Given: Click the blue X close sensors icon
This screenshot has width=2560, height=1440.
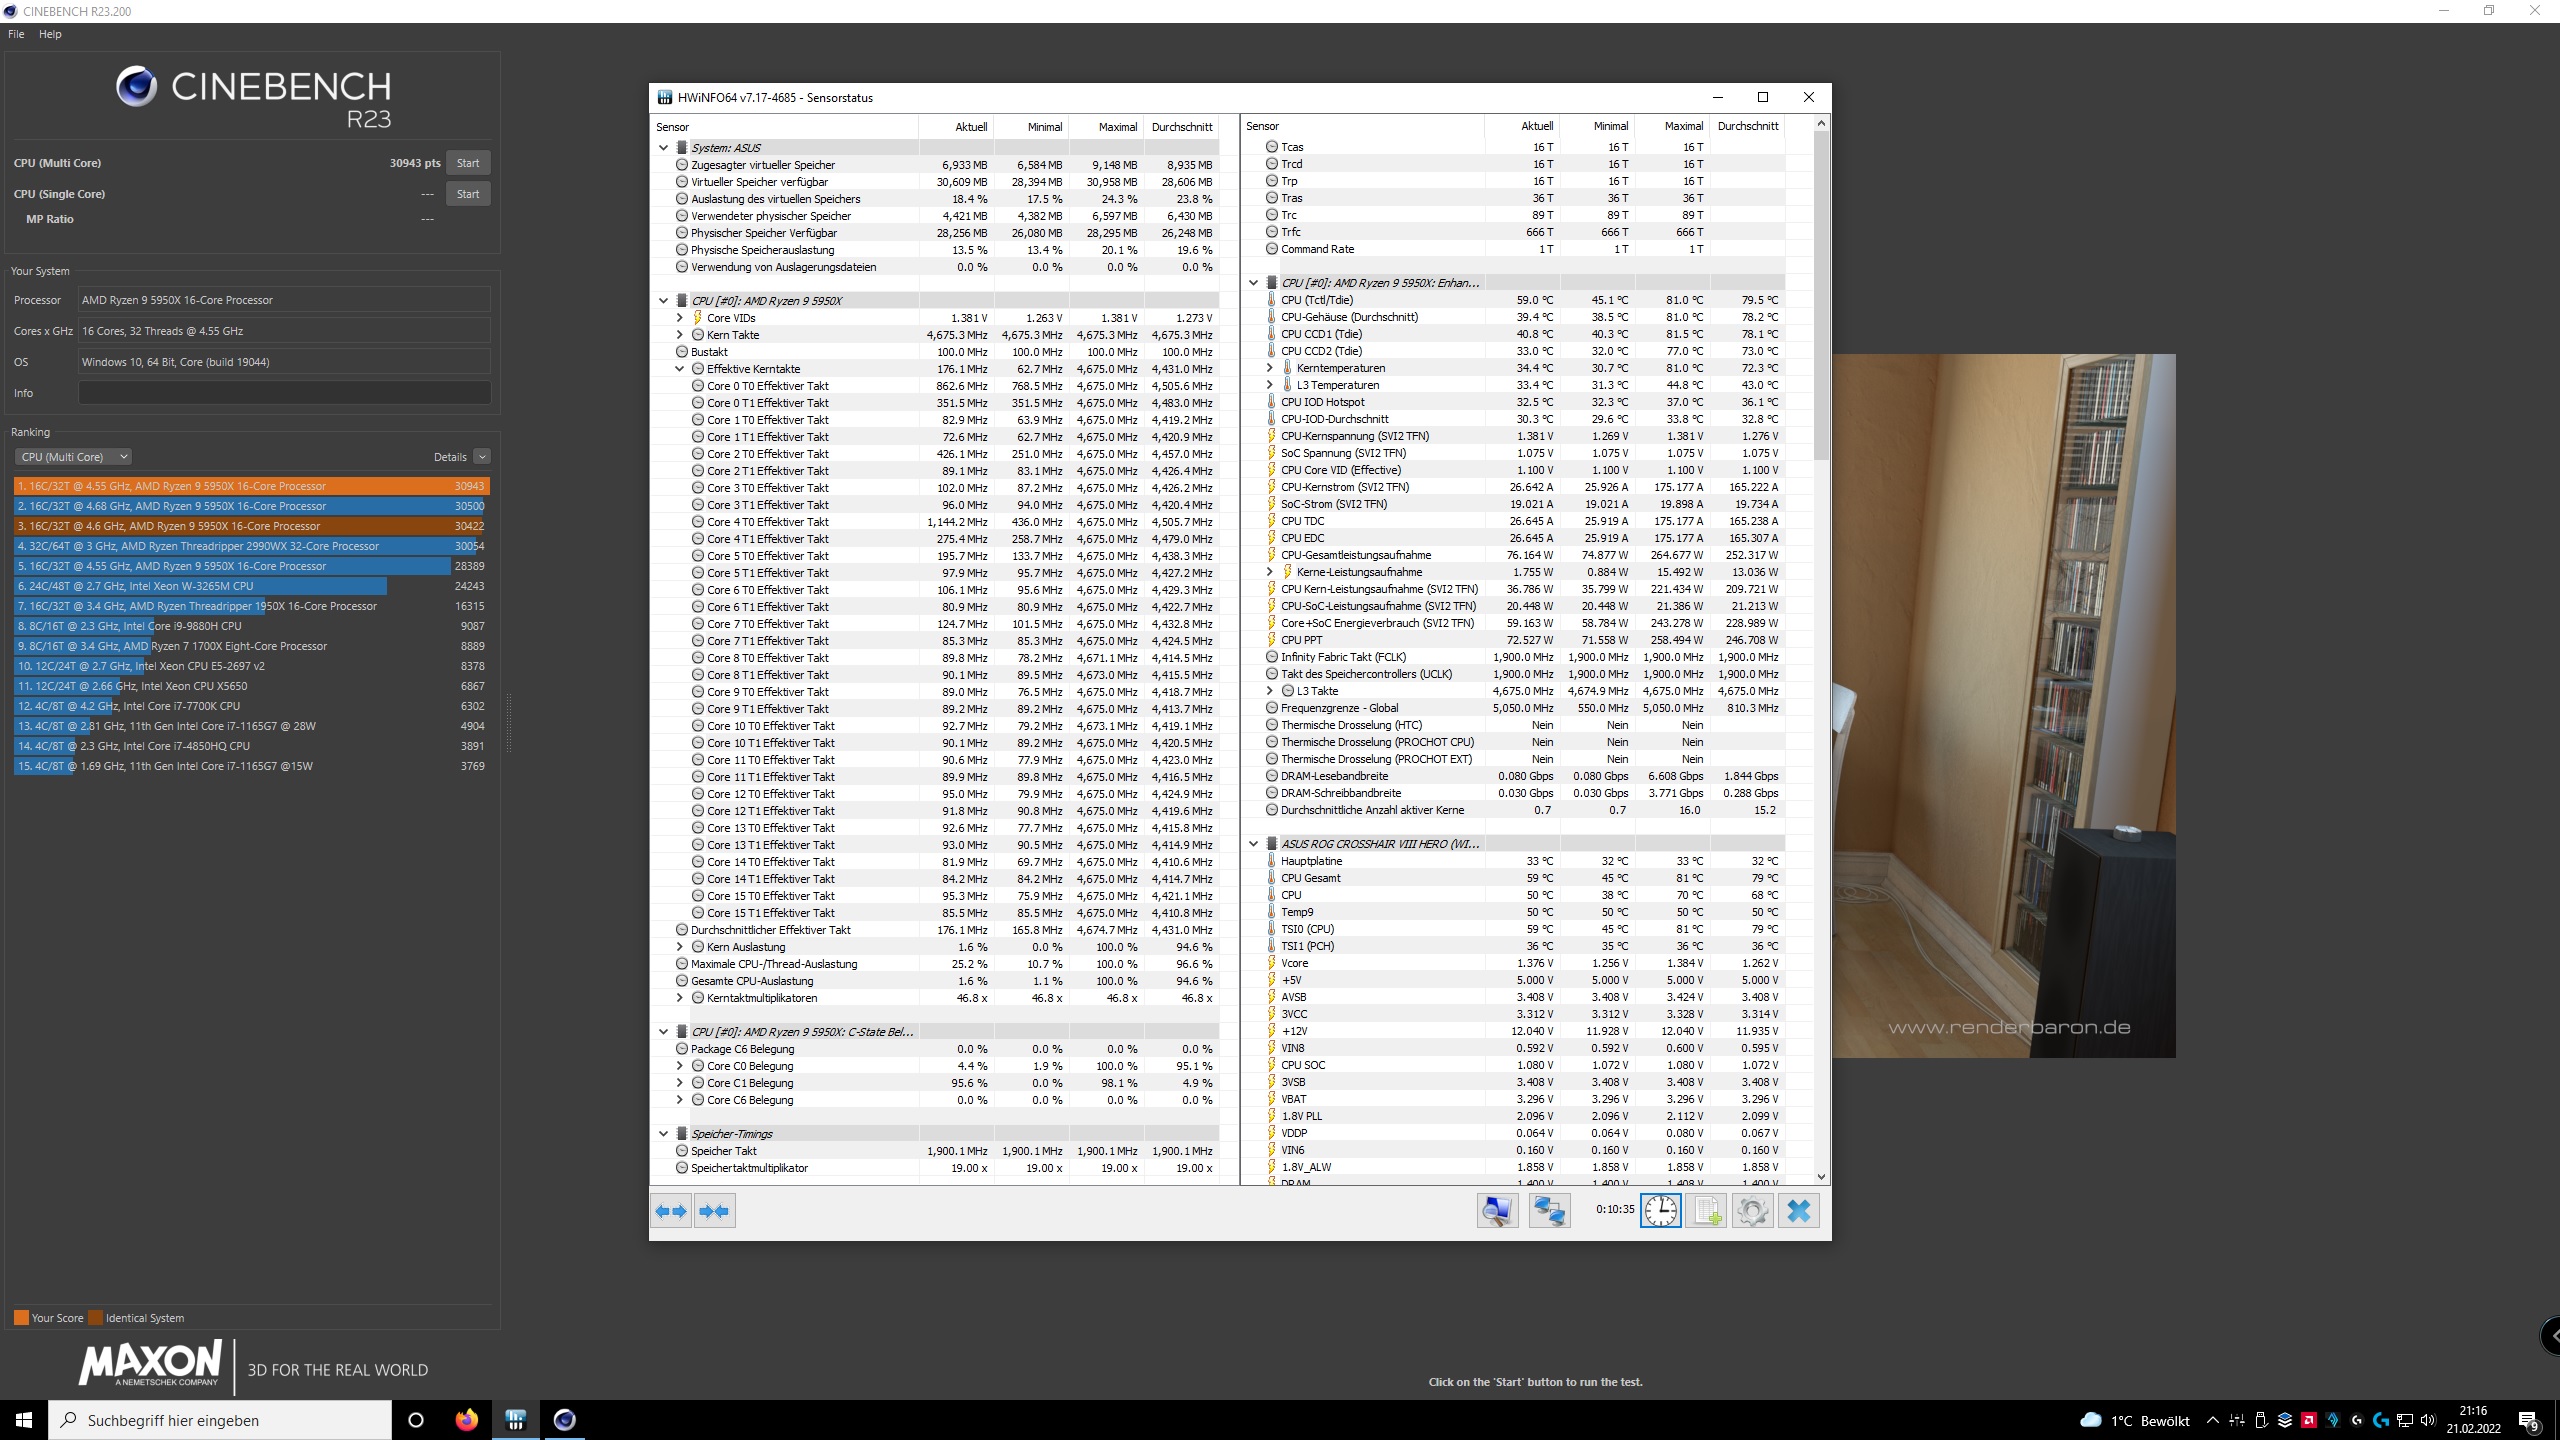Looking at the screenshot, I should 1798,1211.
